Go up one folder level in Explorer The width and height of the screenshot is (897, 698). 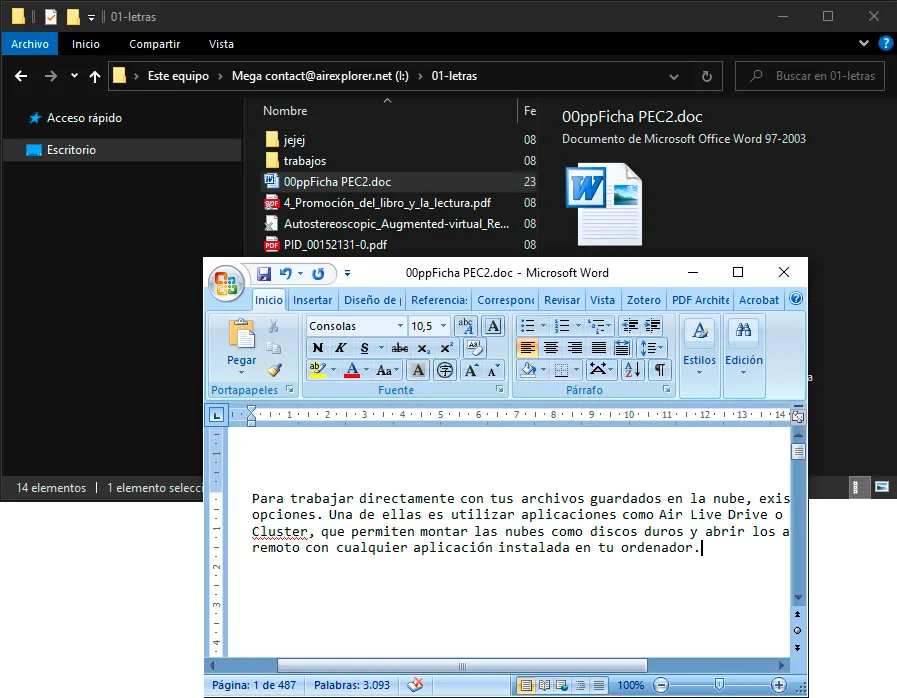click(95, 76)
